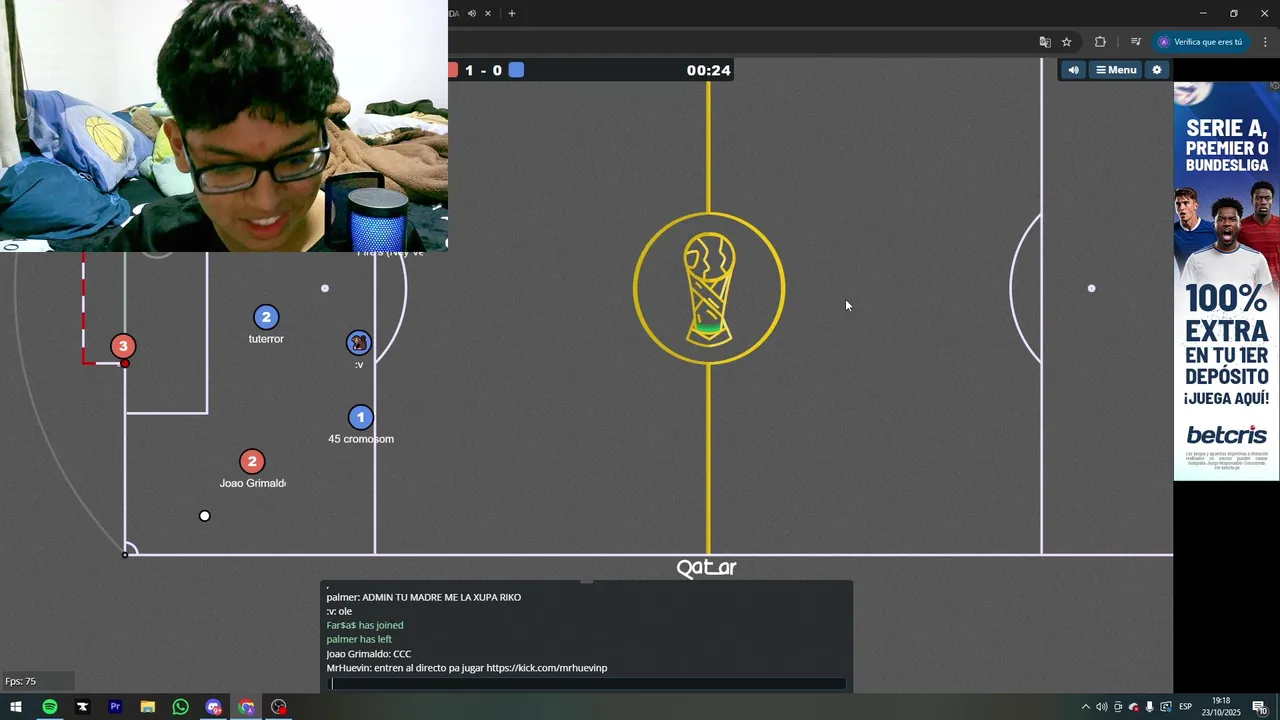Open the browser extensions puzzle icon
The width and height of the screenshot is (1280, 720).
(1100, 42)
